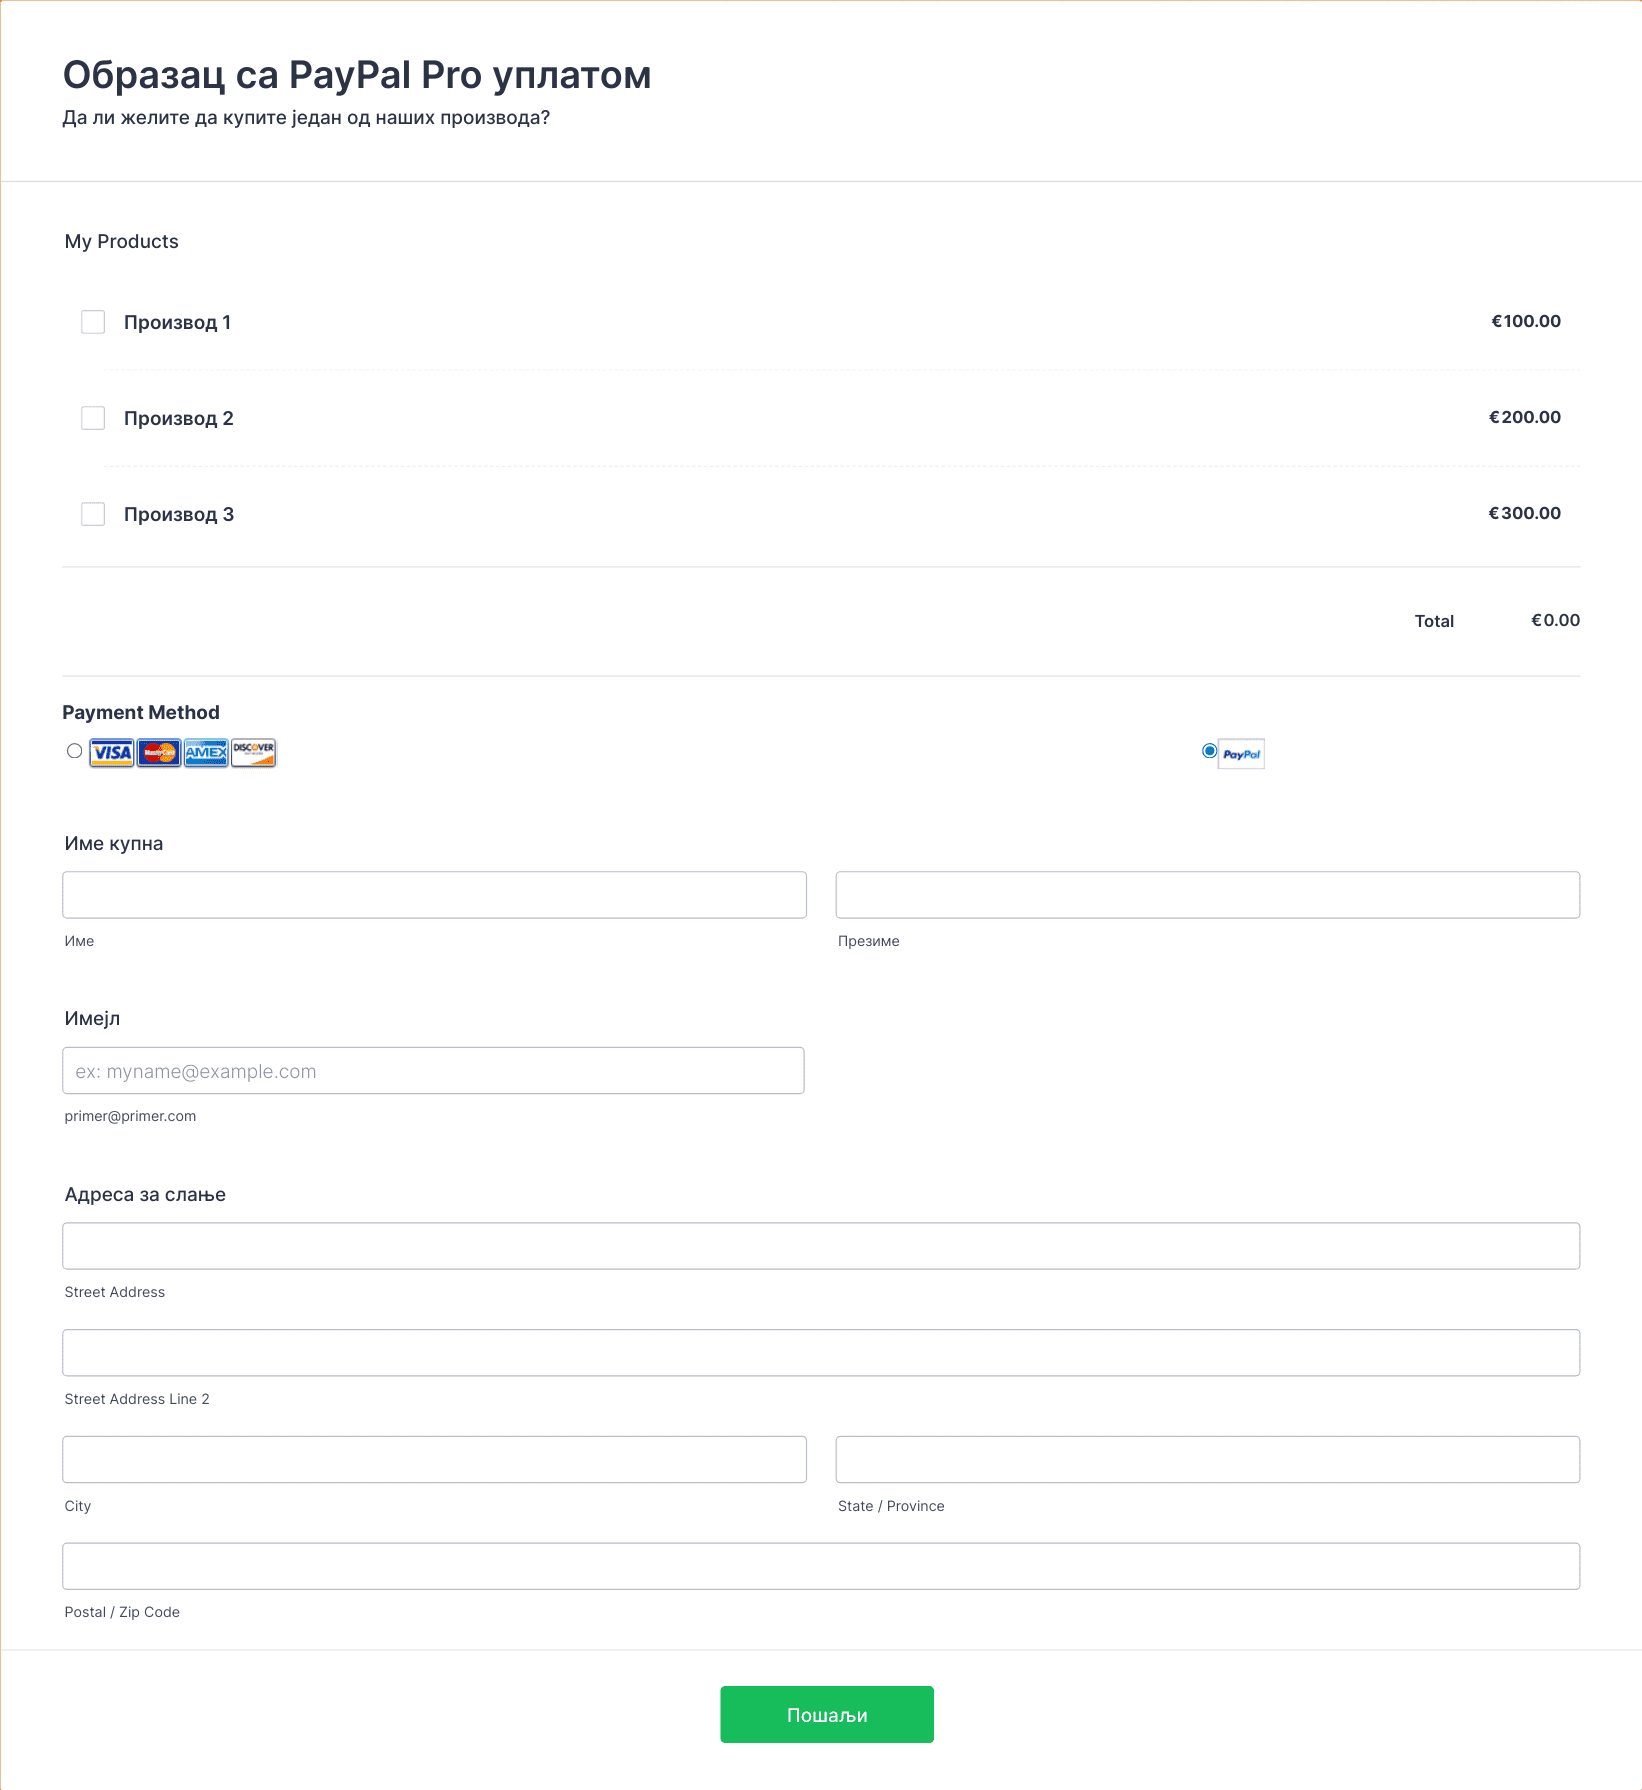Screen dimensions: 1642x1790
Task: Check the Производ 1 checkbox
Action: (93, 322)
